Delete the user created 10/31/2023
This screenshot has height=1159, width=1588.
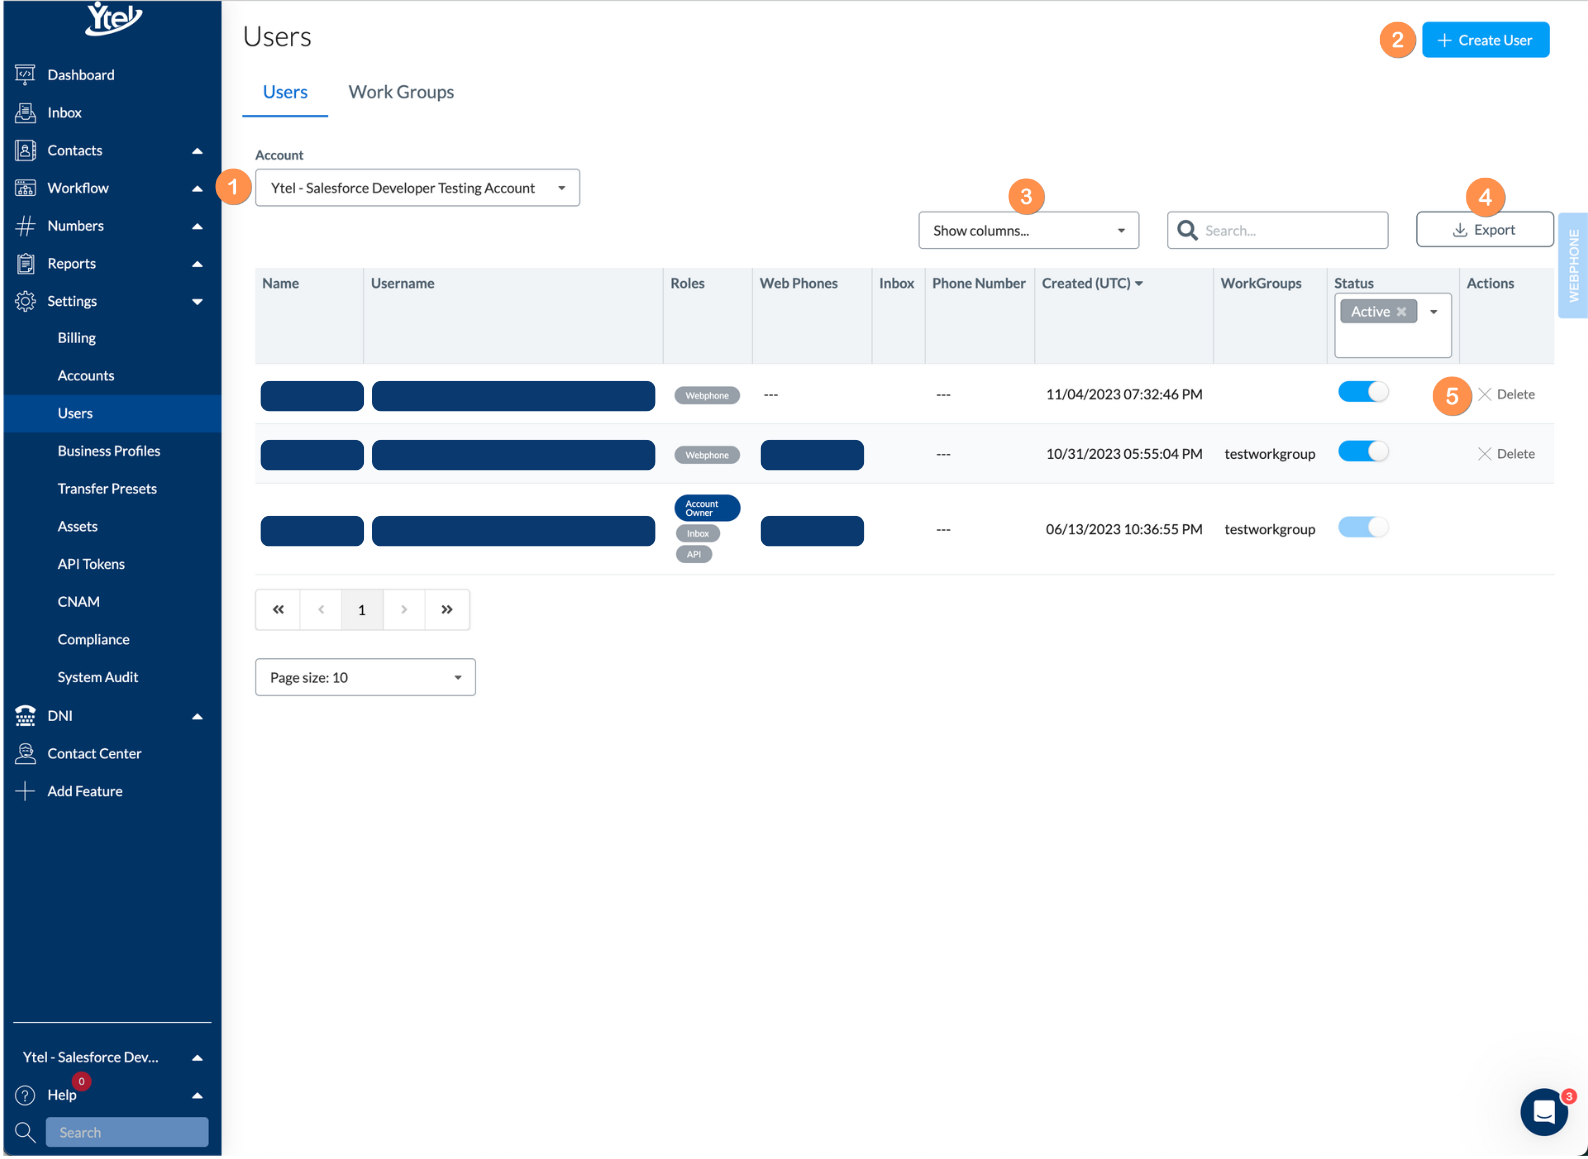[1506, 454]
